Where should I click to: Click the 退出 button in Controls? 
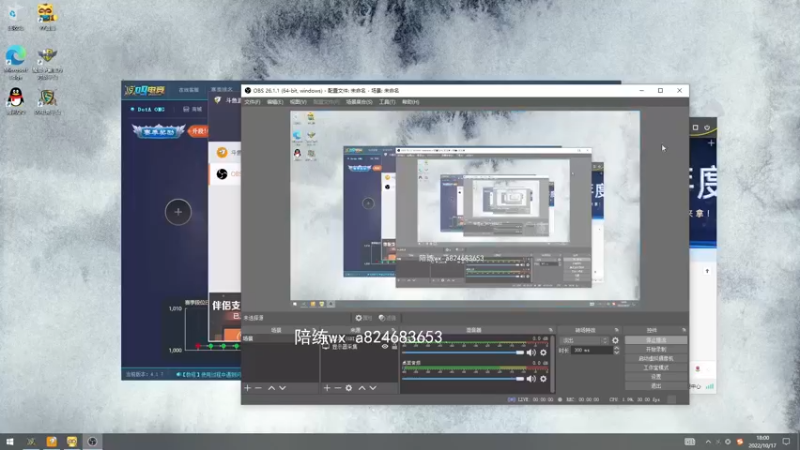click(656, 386)
